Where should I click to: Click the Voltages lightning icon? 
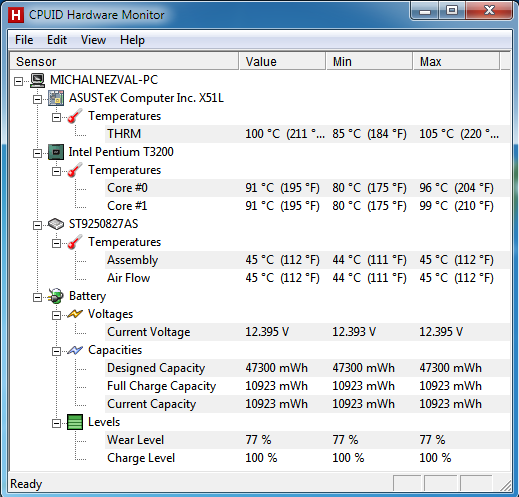coord(75,314)
